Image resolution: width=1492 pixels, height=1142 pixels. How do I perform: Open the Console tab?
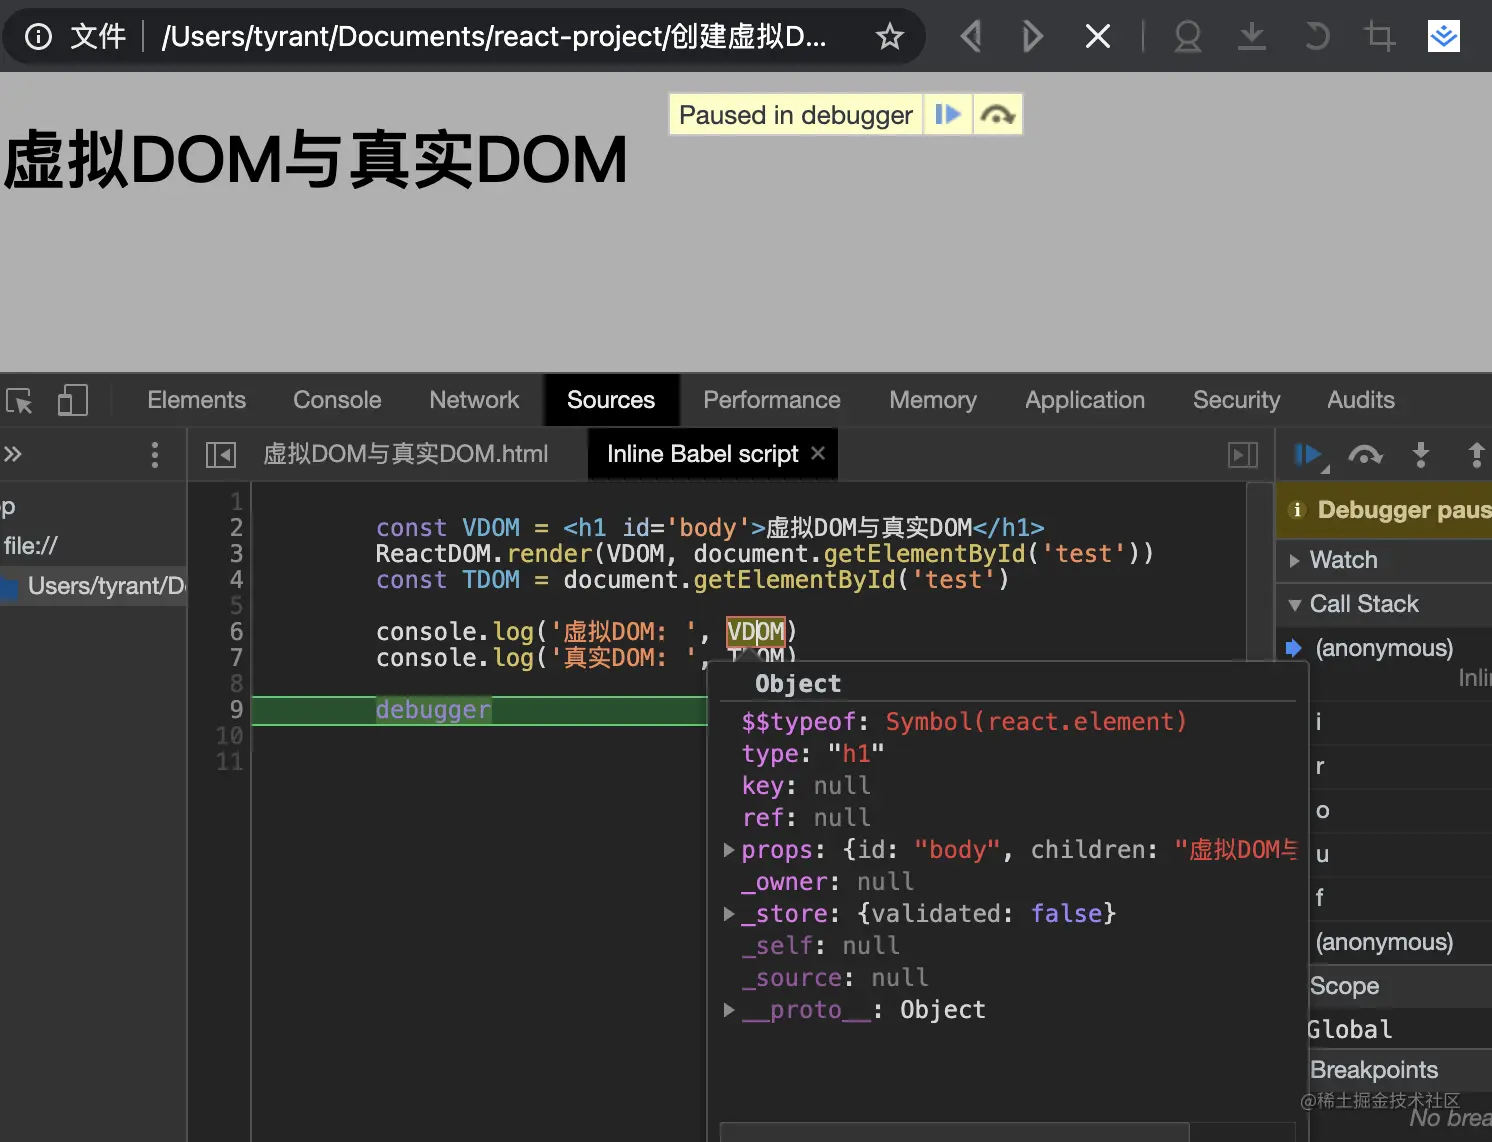click(337, 400)
